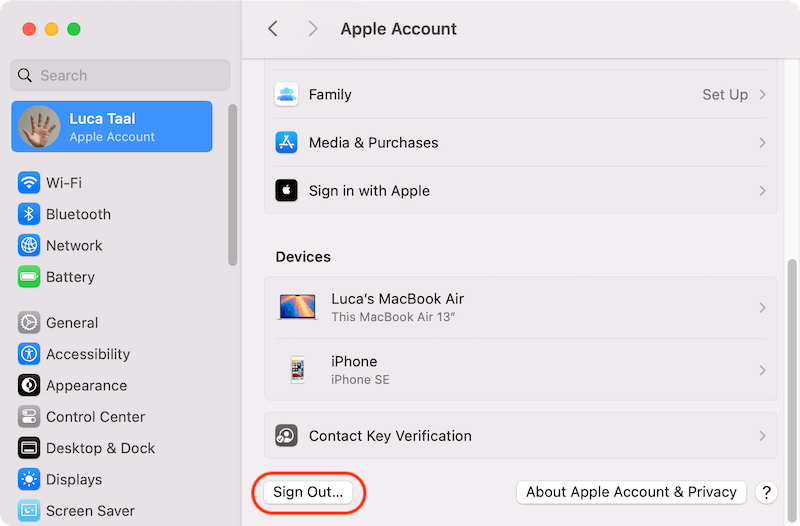
Task: Click the General gear icon
Action: pyautogui.click(x=29, y=322)
